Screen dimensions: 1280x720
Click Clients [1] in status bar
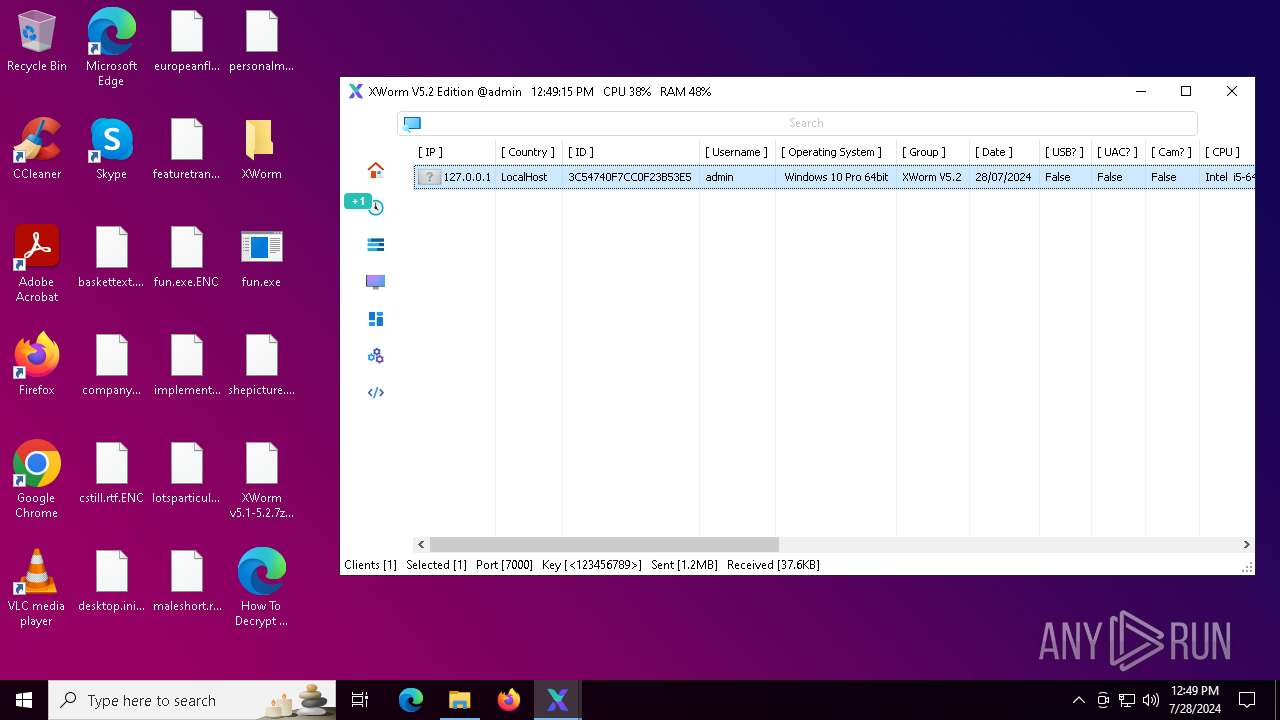click(x=370, y=565)
